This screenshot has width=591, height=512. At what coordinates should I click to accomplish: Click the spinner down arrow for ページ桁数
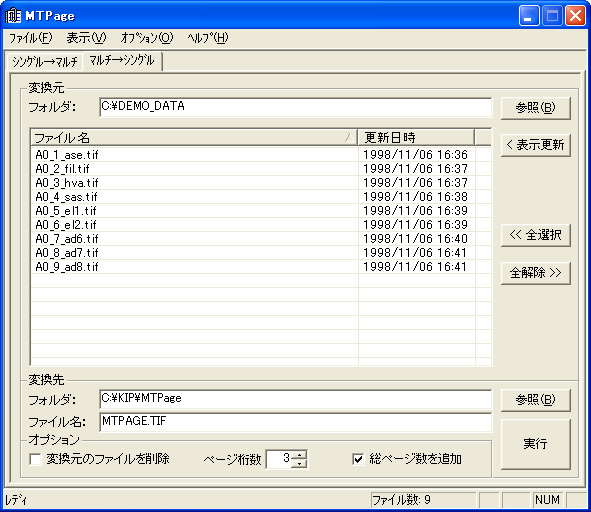coord(300,463)
